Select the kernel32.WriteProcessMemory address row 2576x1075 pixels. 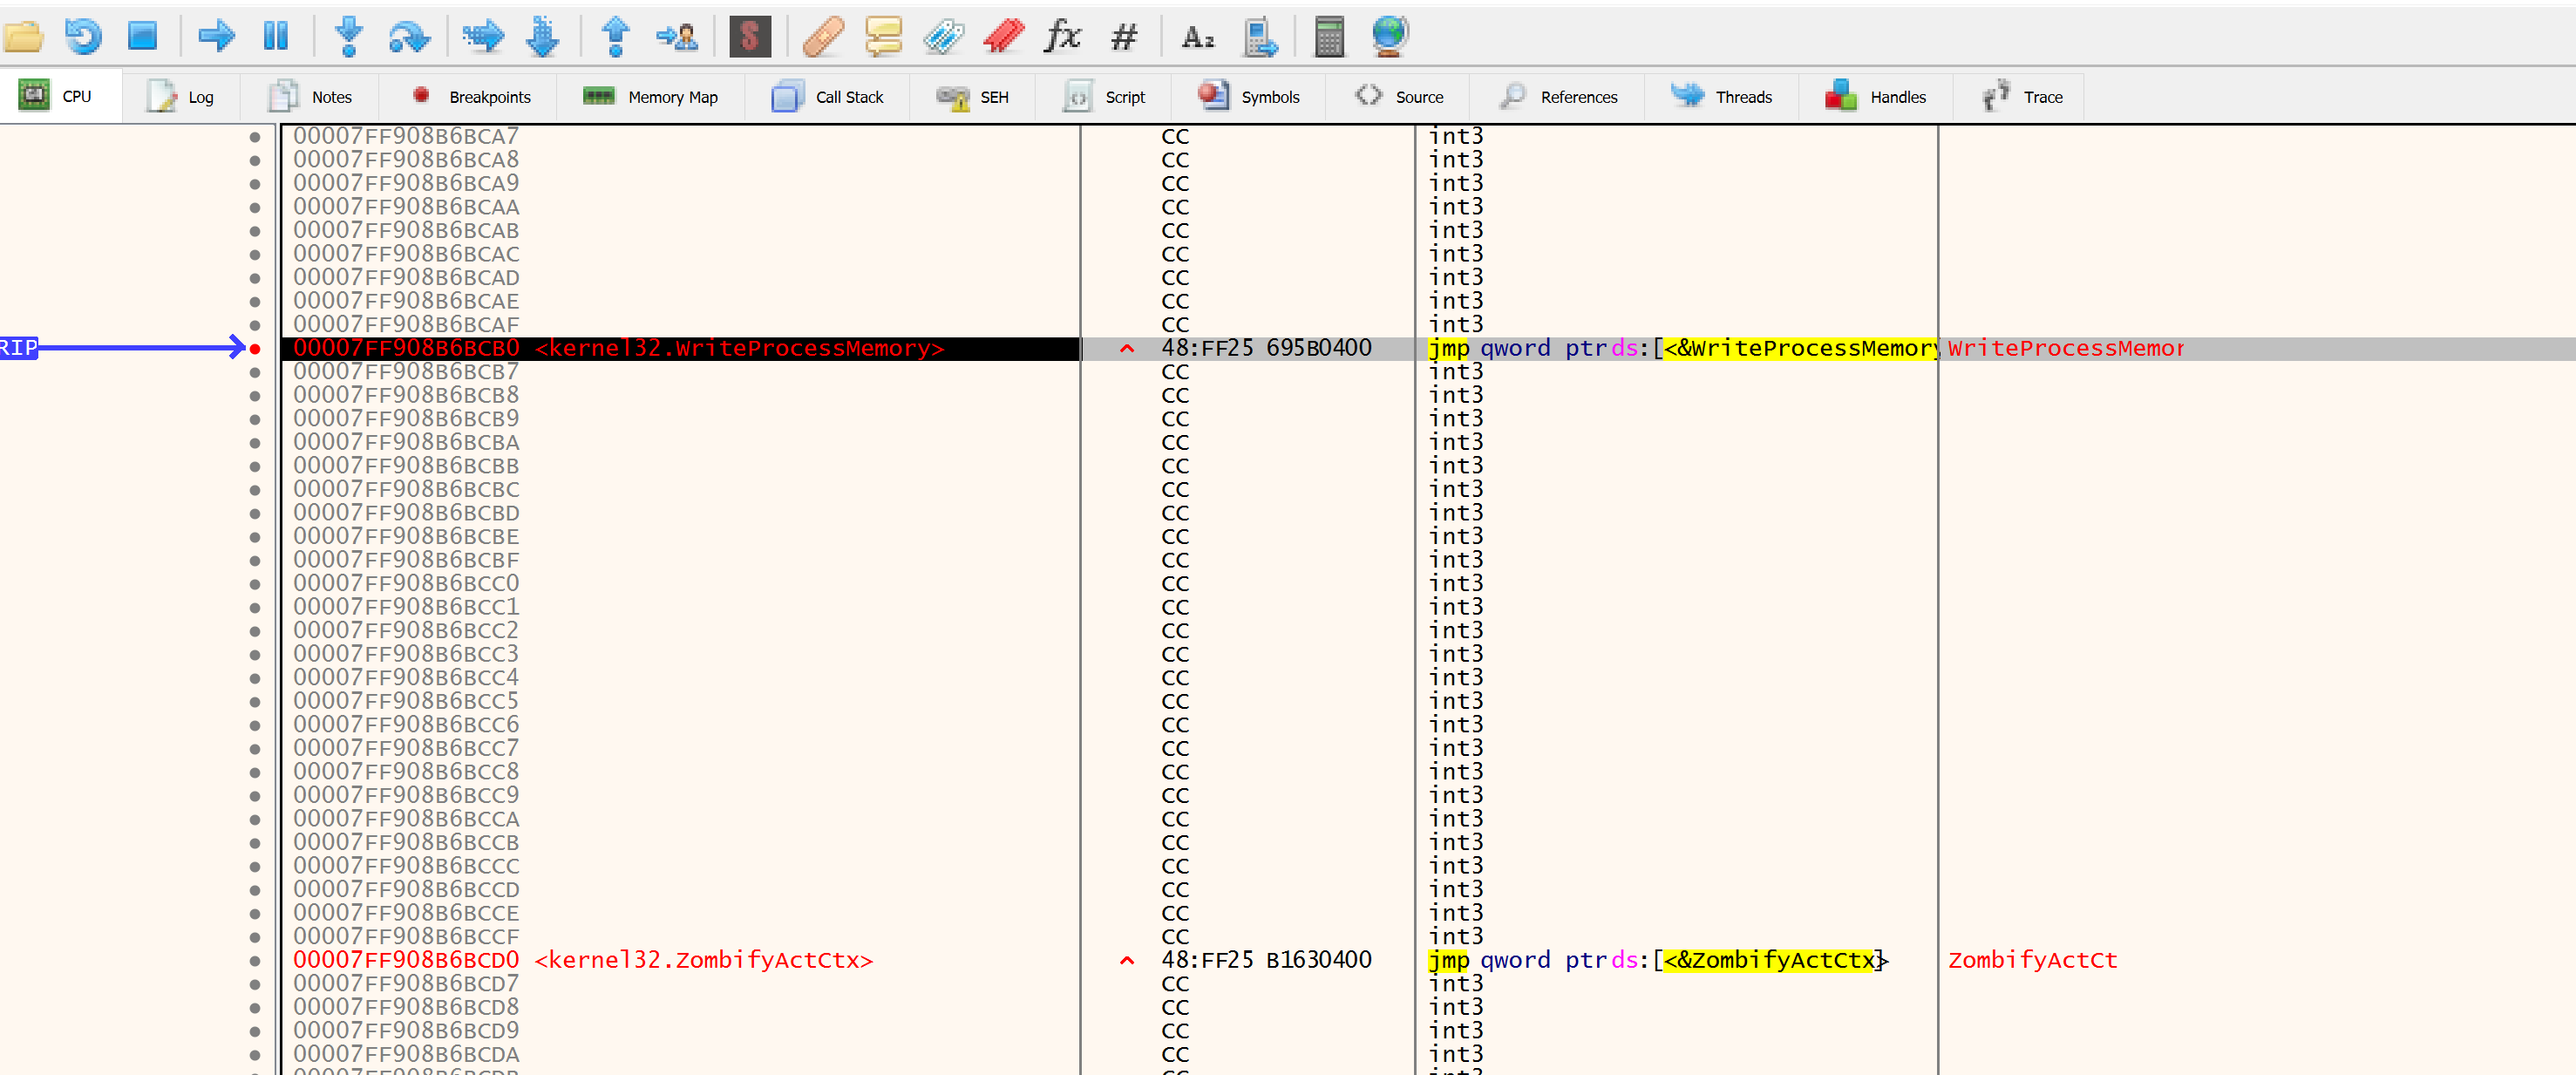tap(680, 348)
